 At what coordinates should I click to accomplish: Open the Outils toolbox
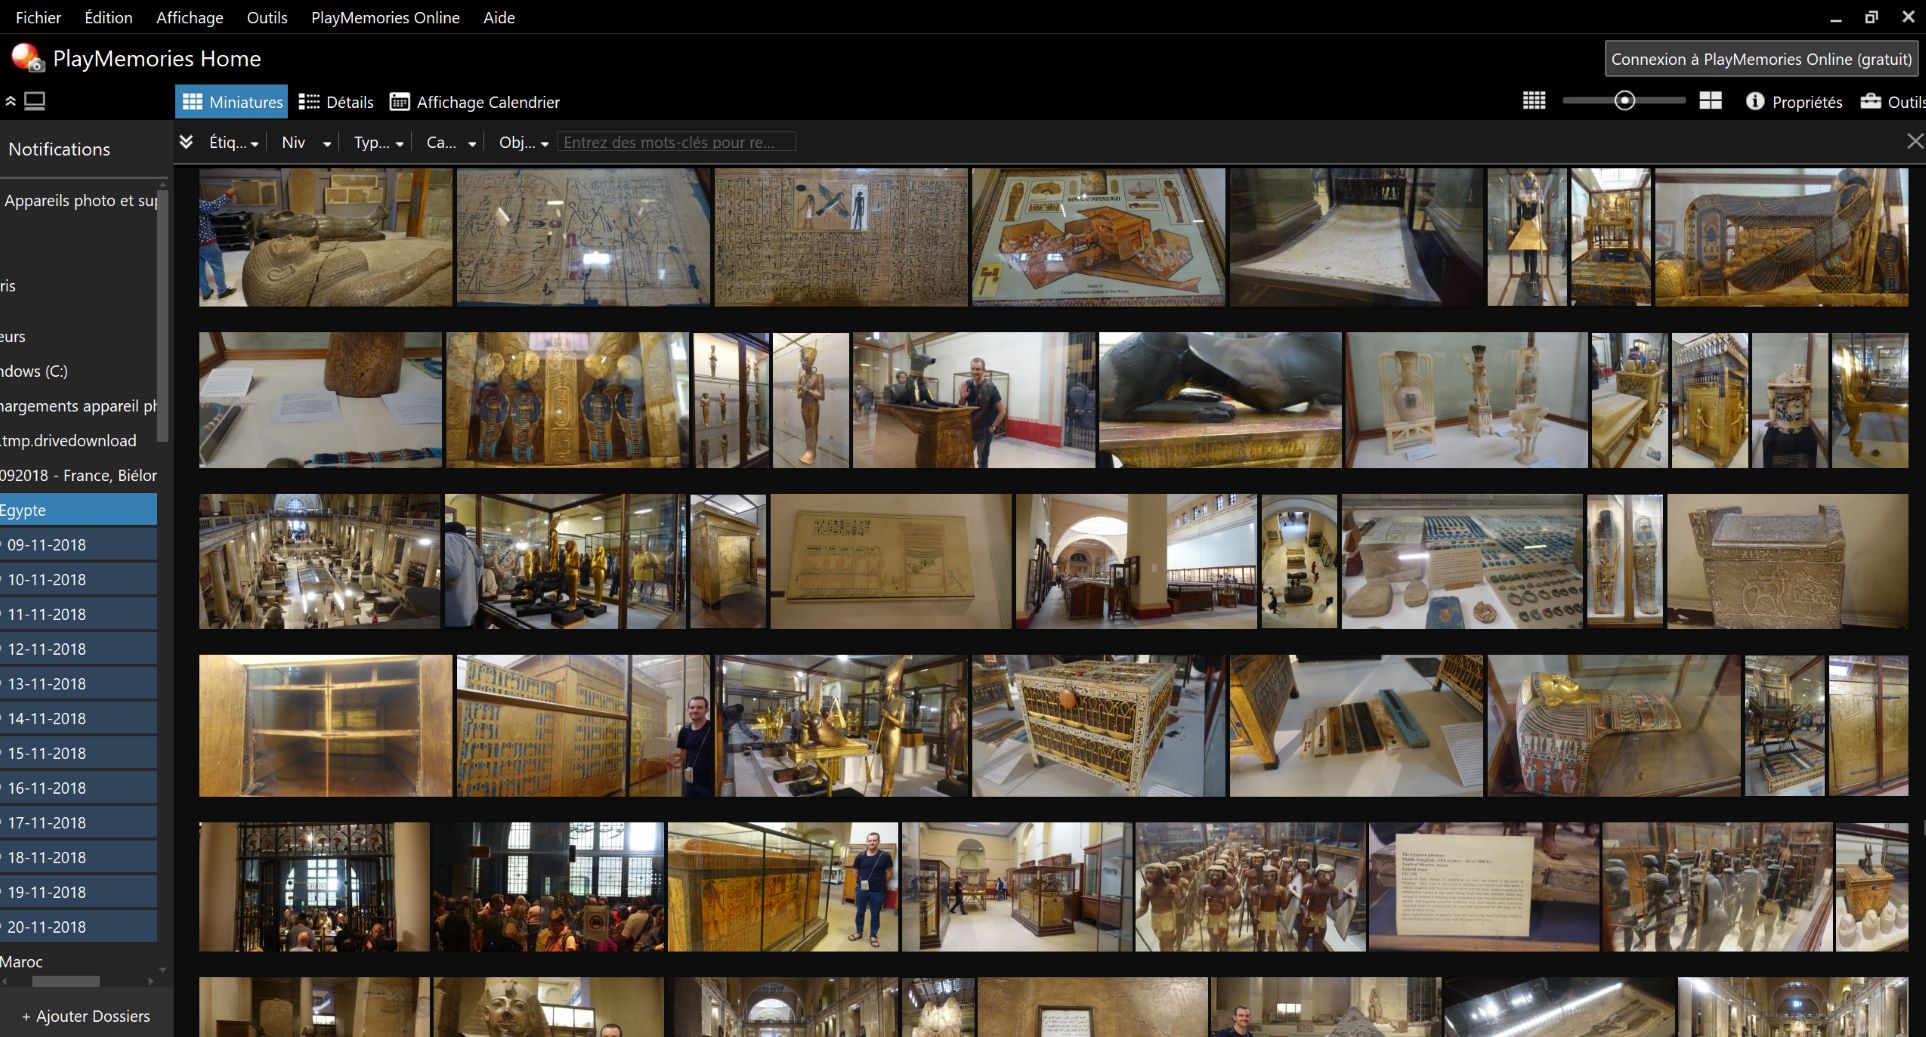tap(1892, 102)
